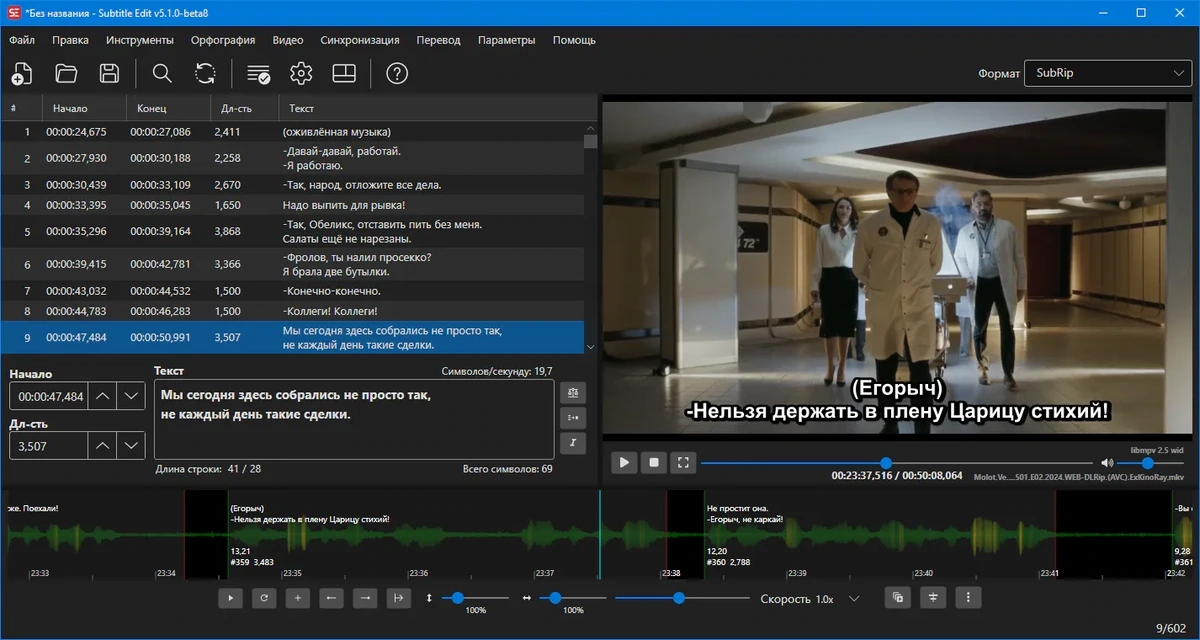The image size is (1200, 640).
Task: Open the Файл menu
Action: (x=22, y=40)
